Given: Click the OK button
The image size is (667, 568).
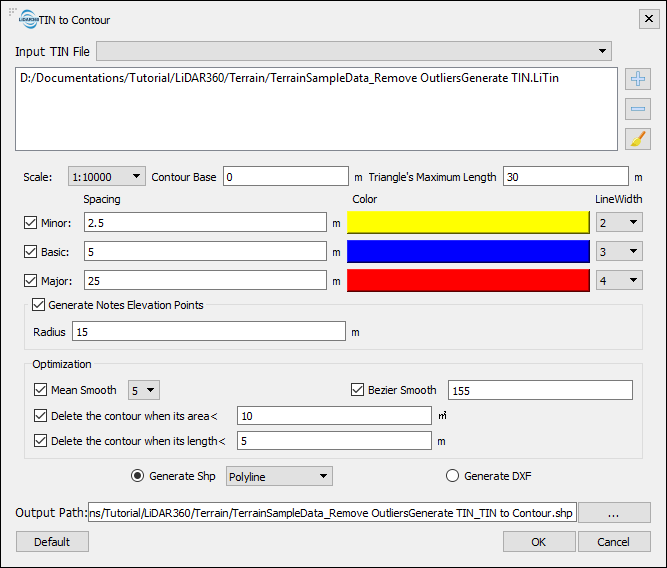Looking at the screenshot, I should tap(538, 541).
